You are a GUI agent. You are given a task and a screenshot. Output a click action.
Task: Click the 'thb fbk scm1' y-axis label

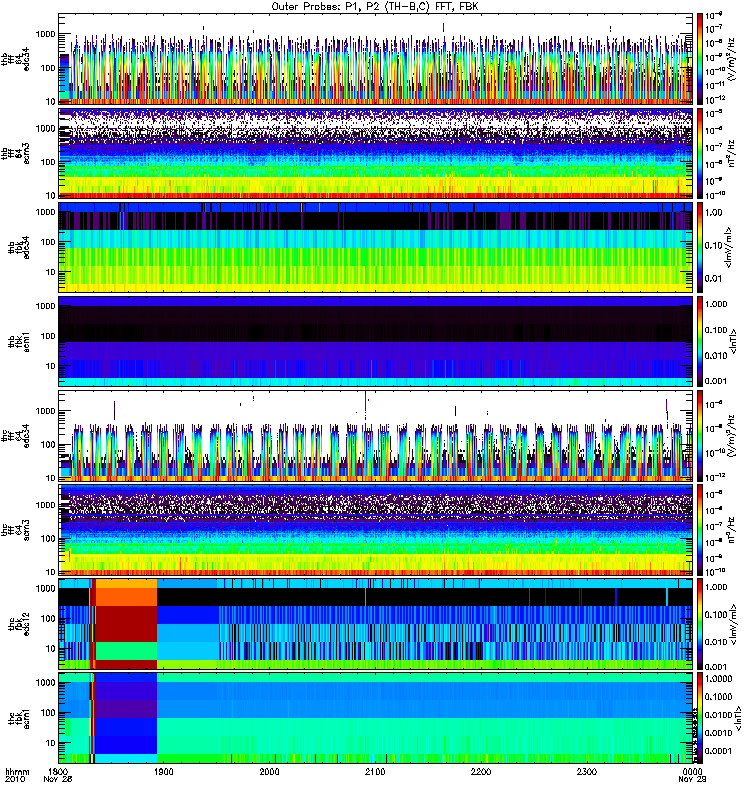[17, 341]
